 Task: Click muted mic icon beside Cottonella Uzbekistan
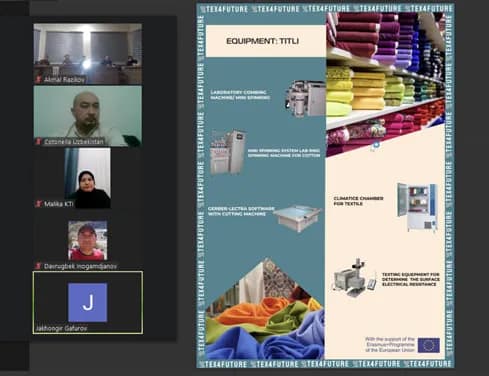coord(38,142)
